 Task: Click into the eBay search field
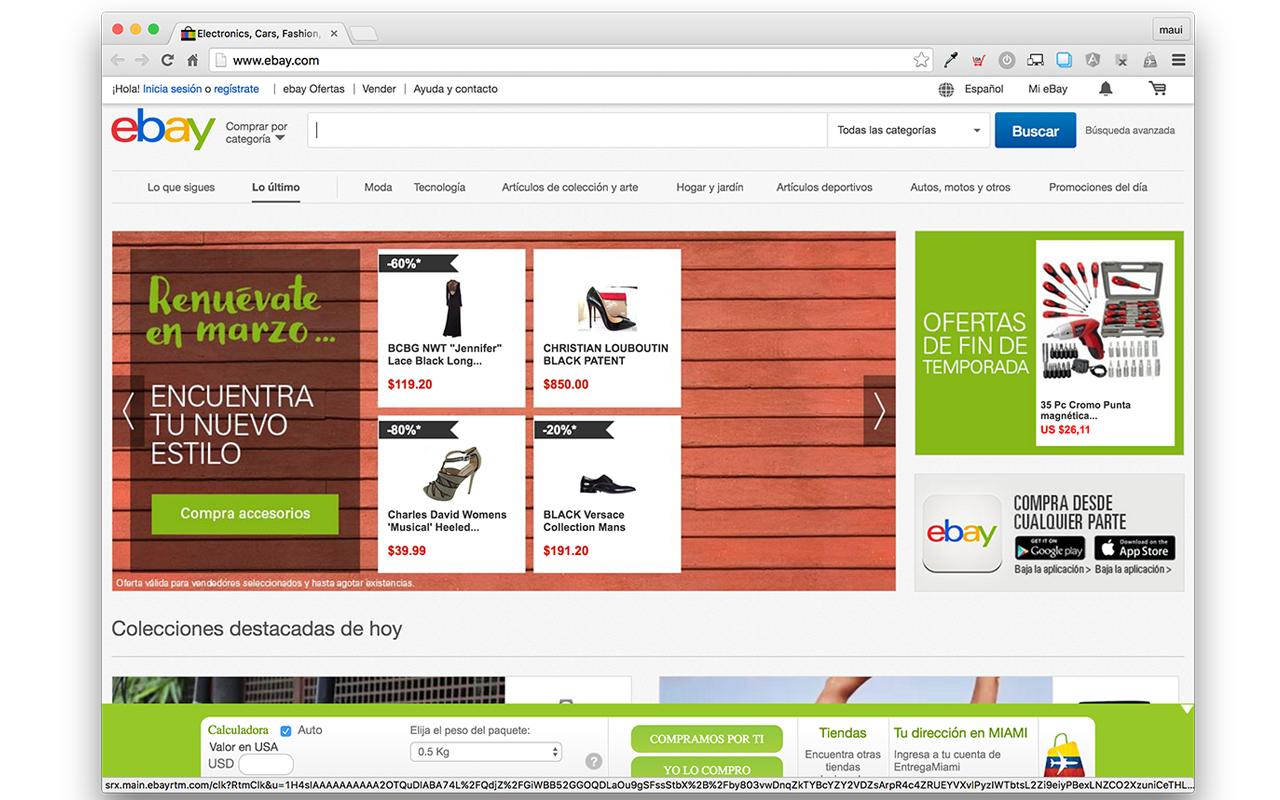point(567,130)
